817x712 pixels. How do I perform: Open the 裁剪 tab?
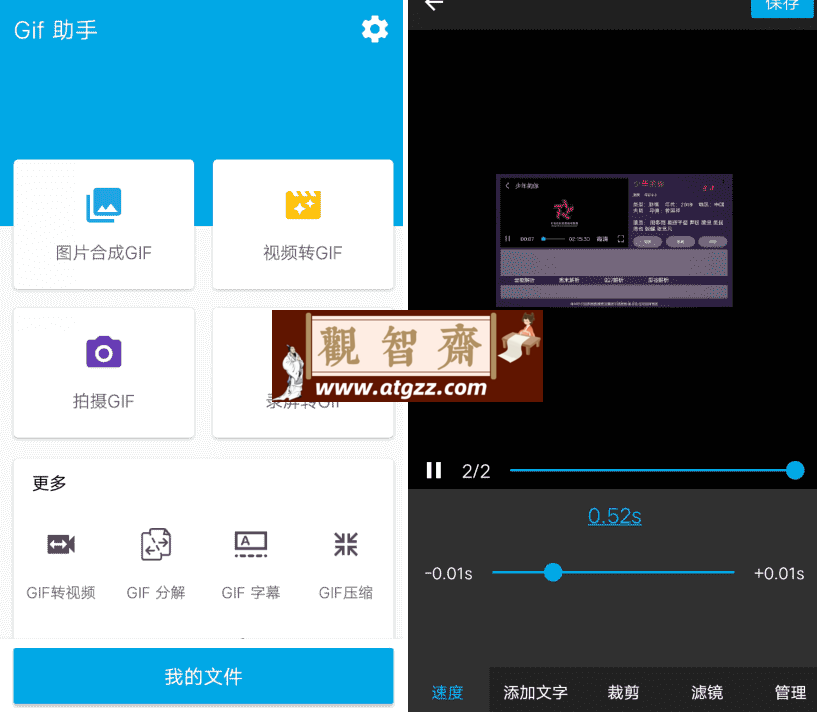(623, 692)
